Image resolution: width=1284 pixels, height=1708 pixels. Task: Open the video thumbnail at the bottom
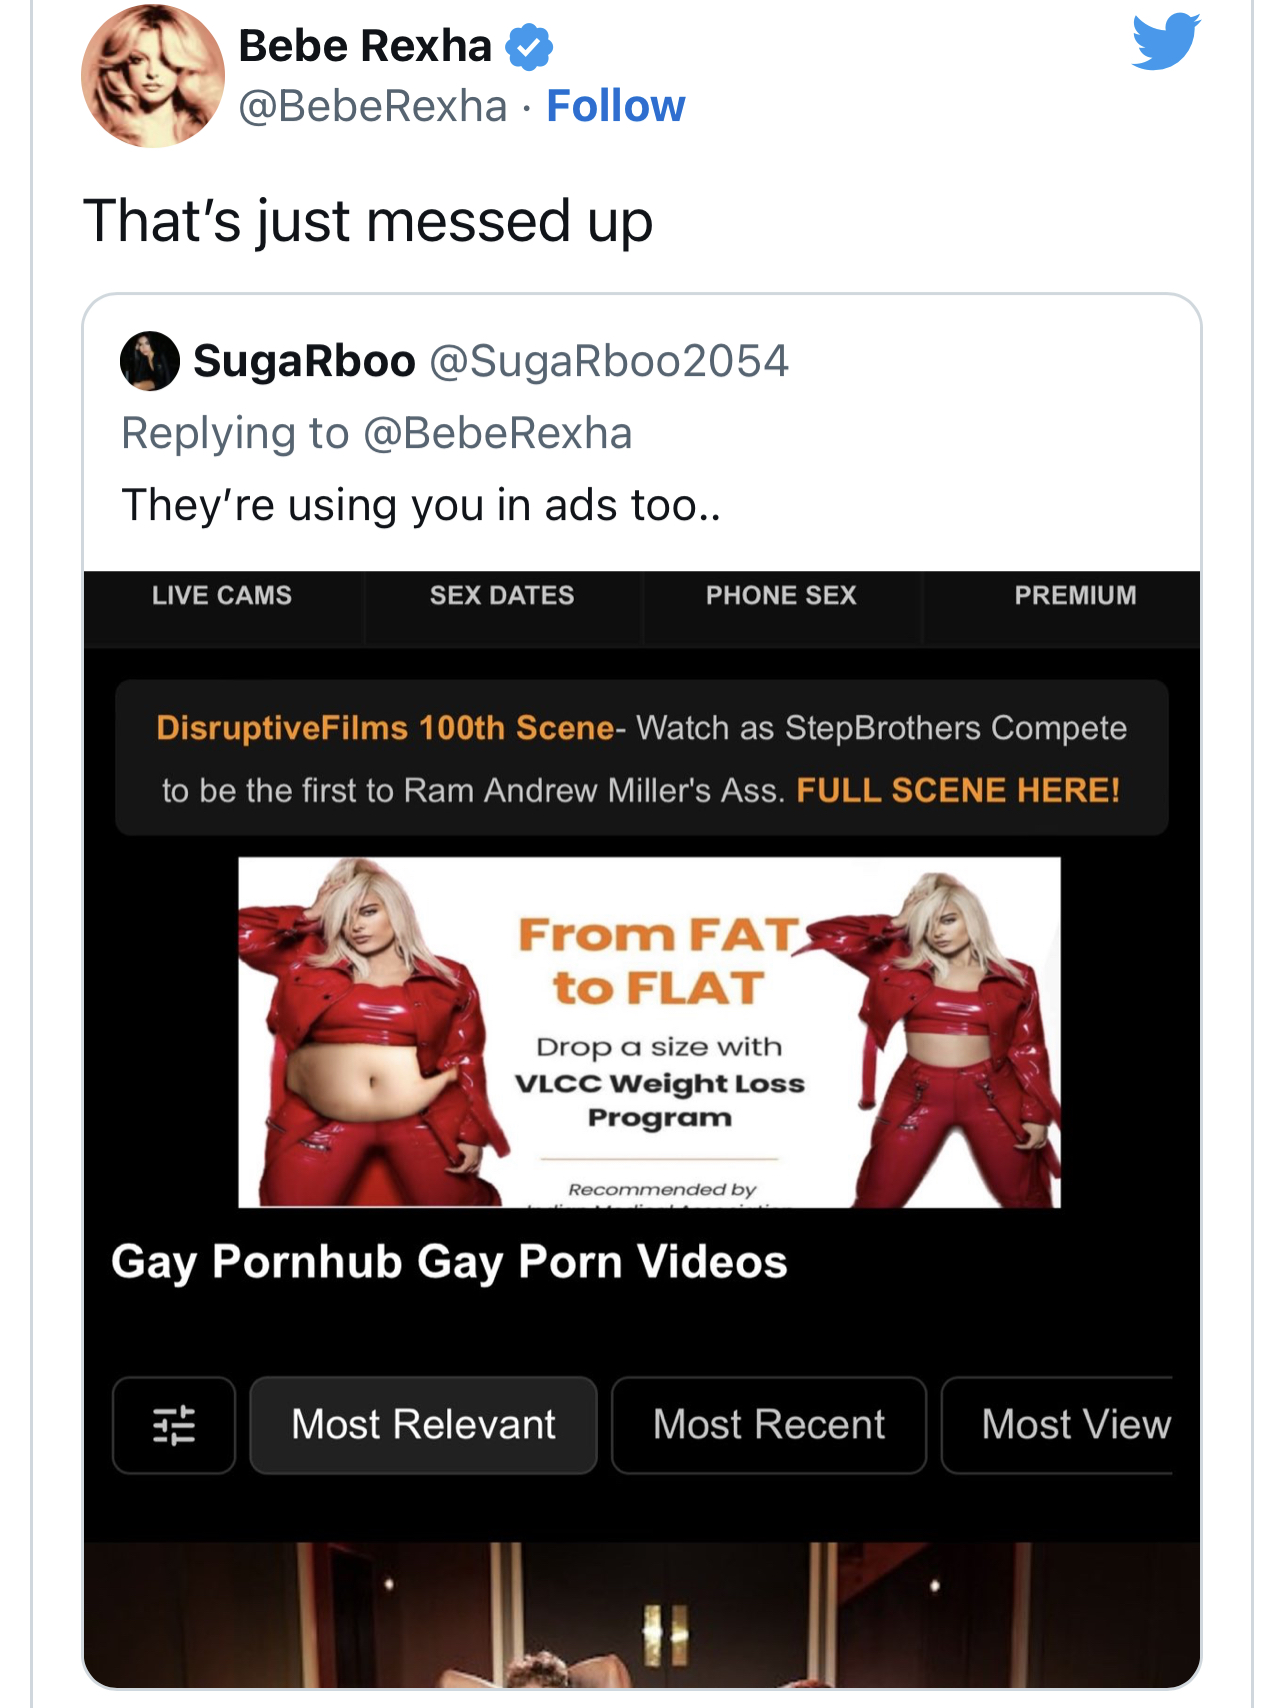coord(641,1614)
